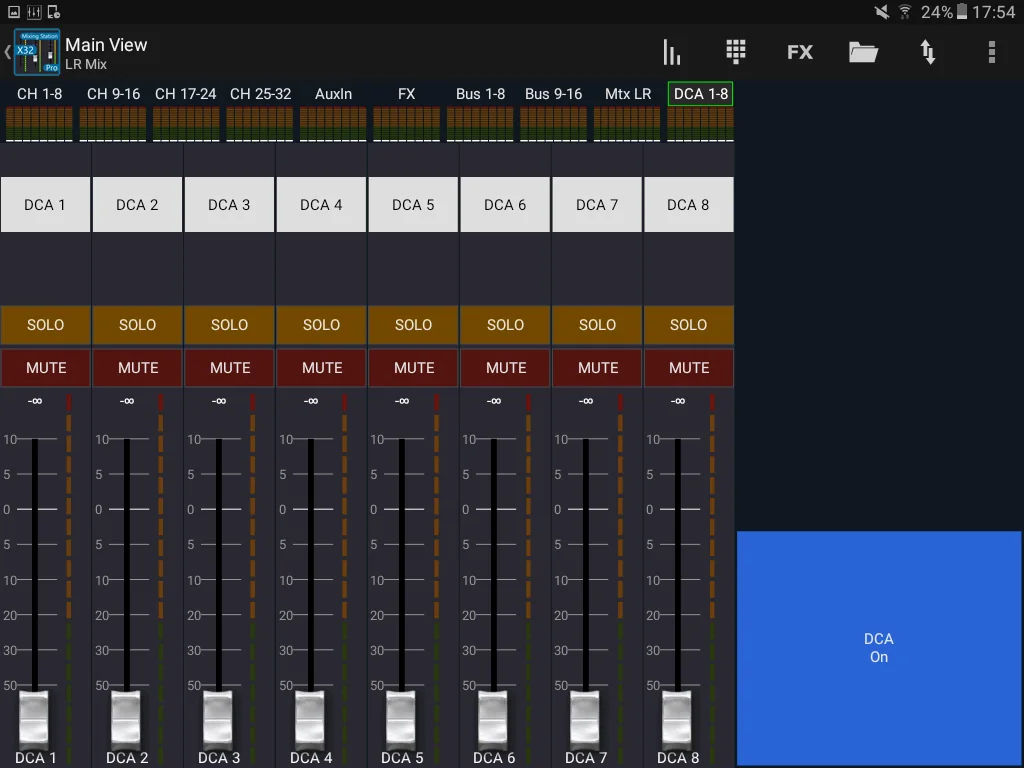Select the DCA 7 name button
This screenshot has height=768, width=1024.
coord(597,204)
